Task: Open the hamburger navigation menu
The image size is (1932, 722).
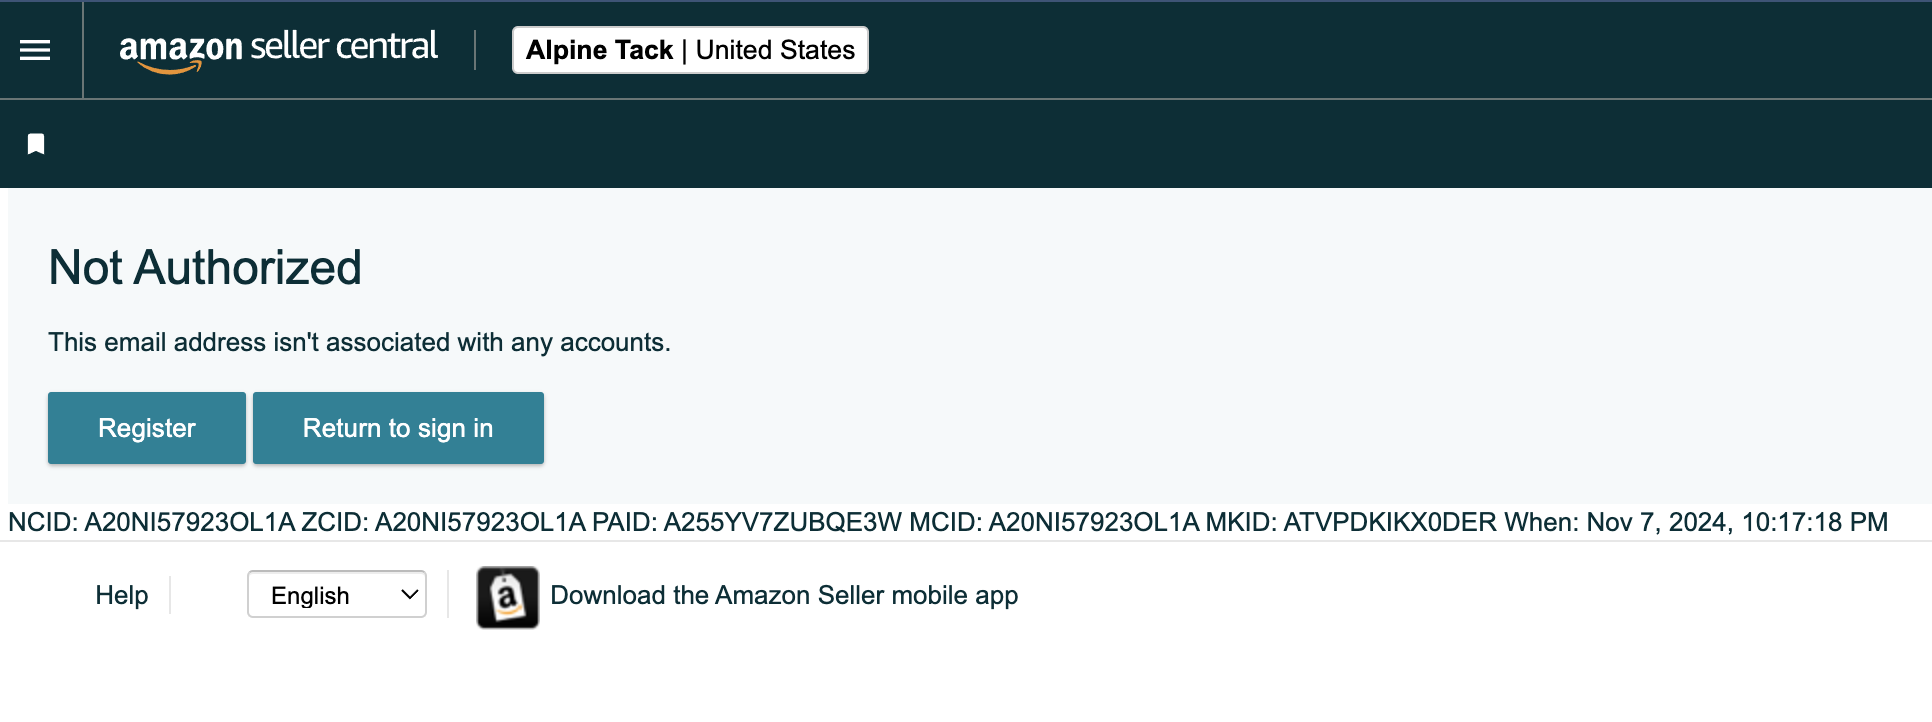Action: [35, 50]
